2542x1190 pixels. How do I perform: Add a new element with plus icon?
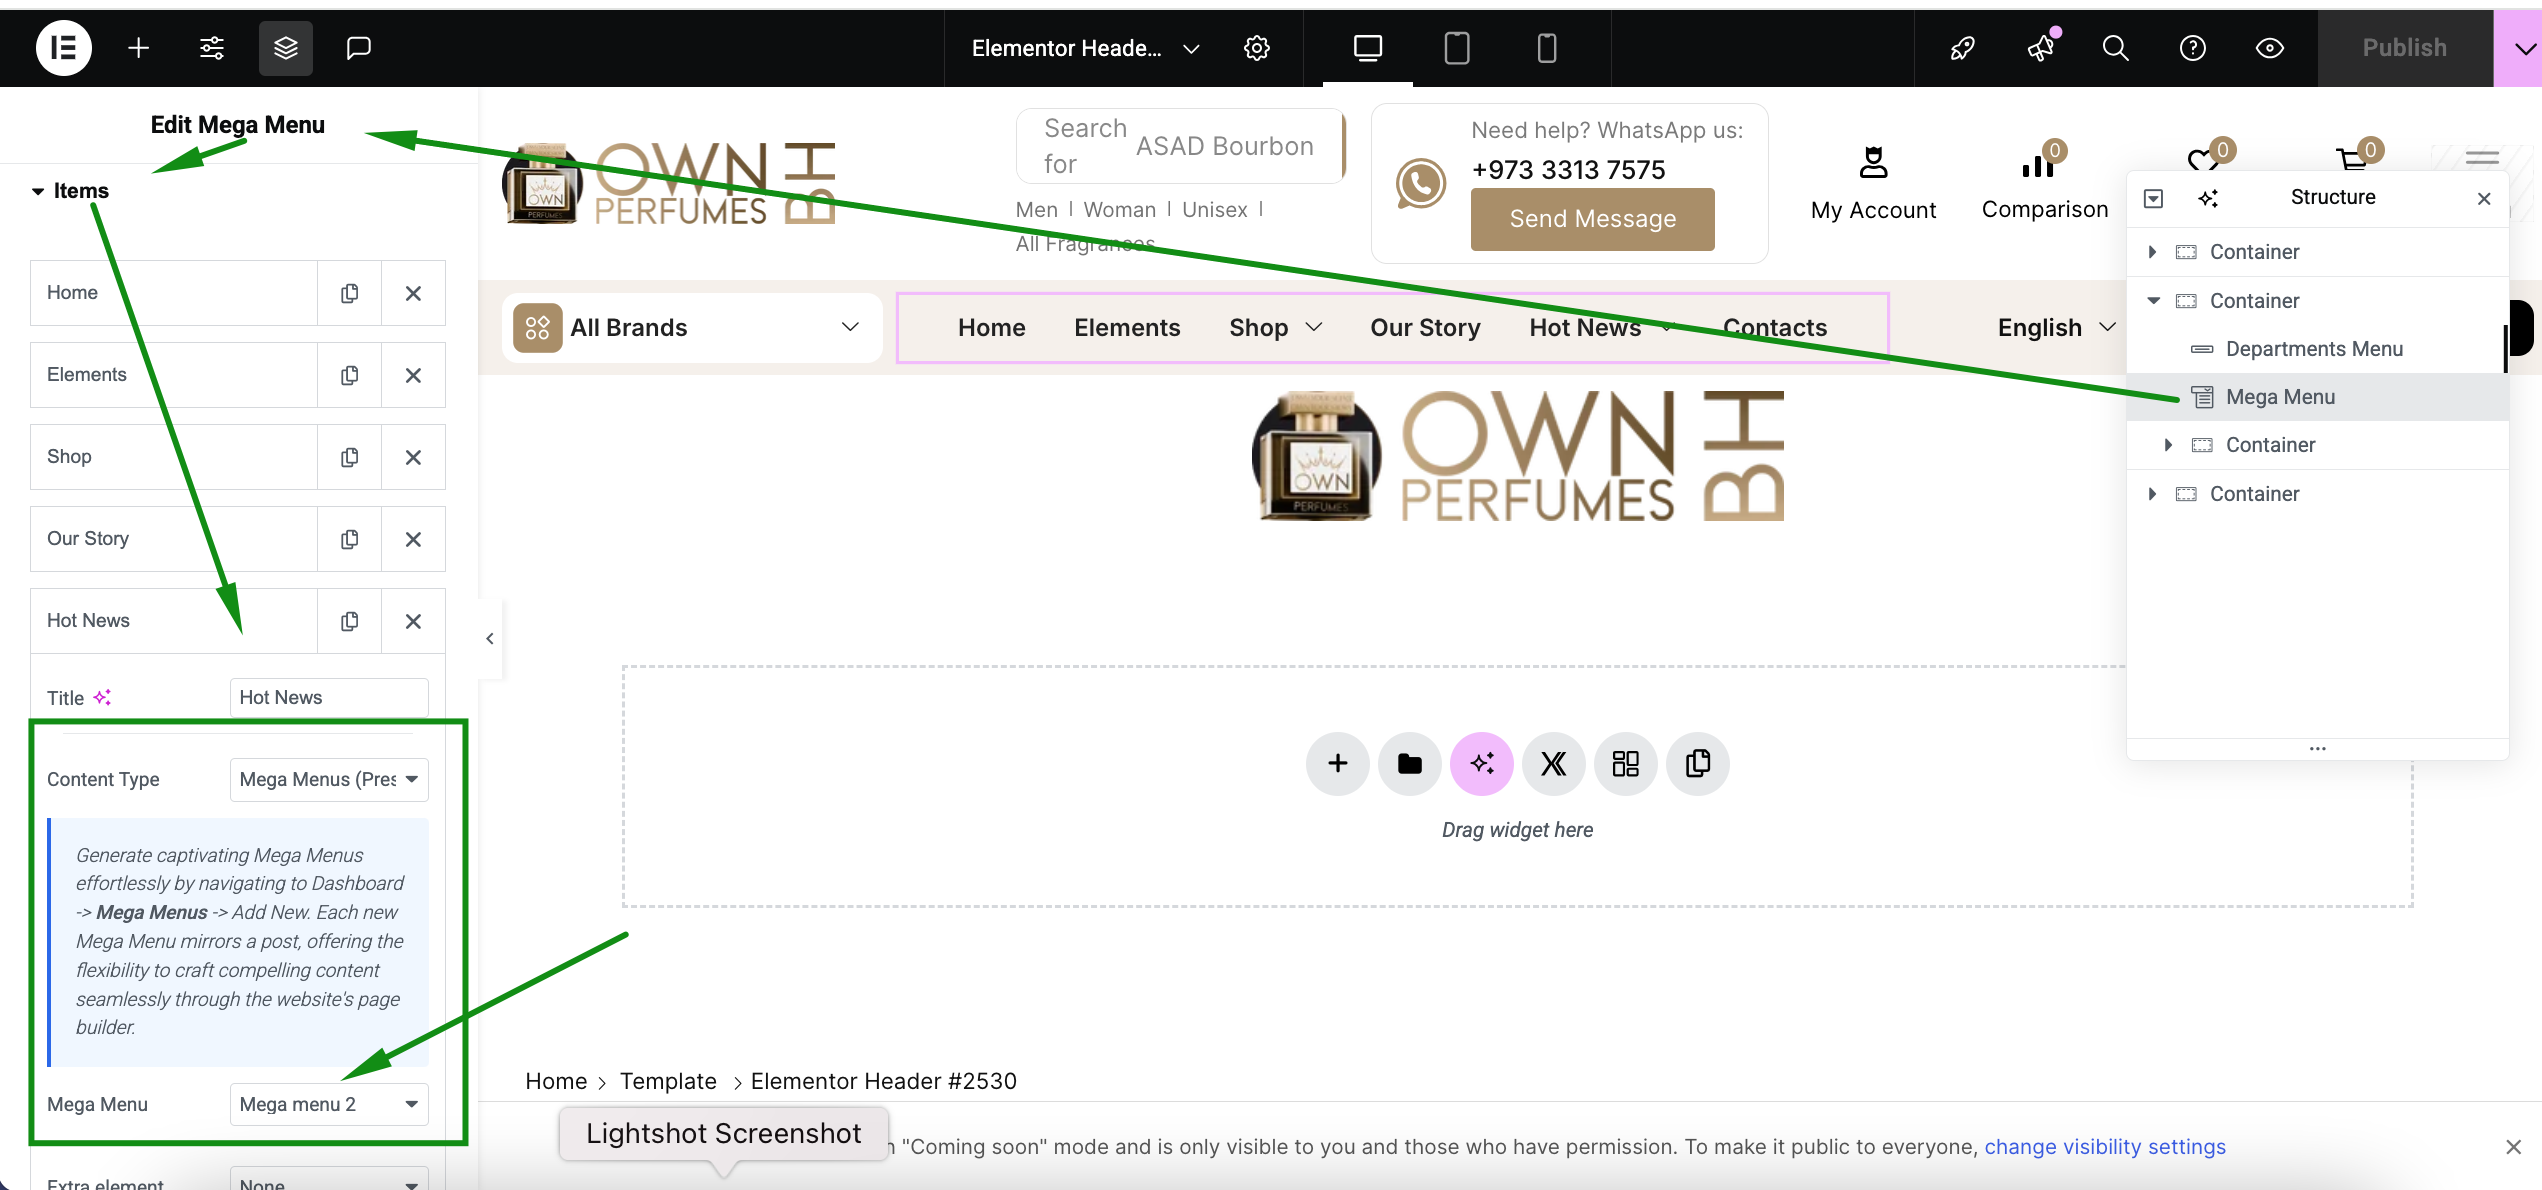[139, 47]
